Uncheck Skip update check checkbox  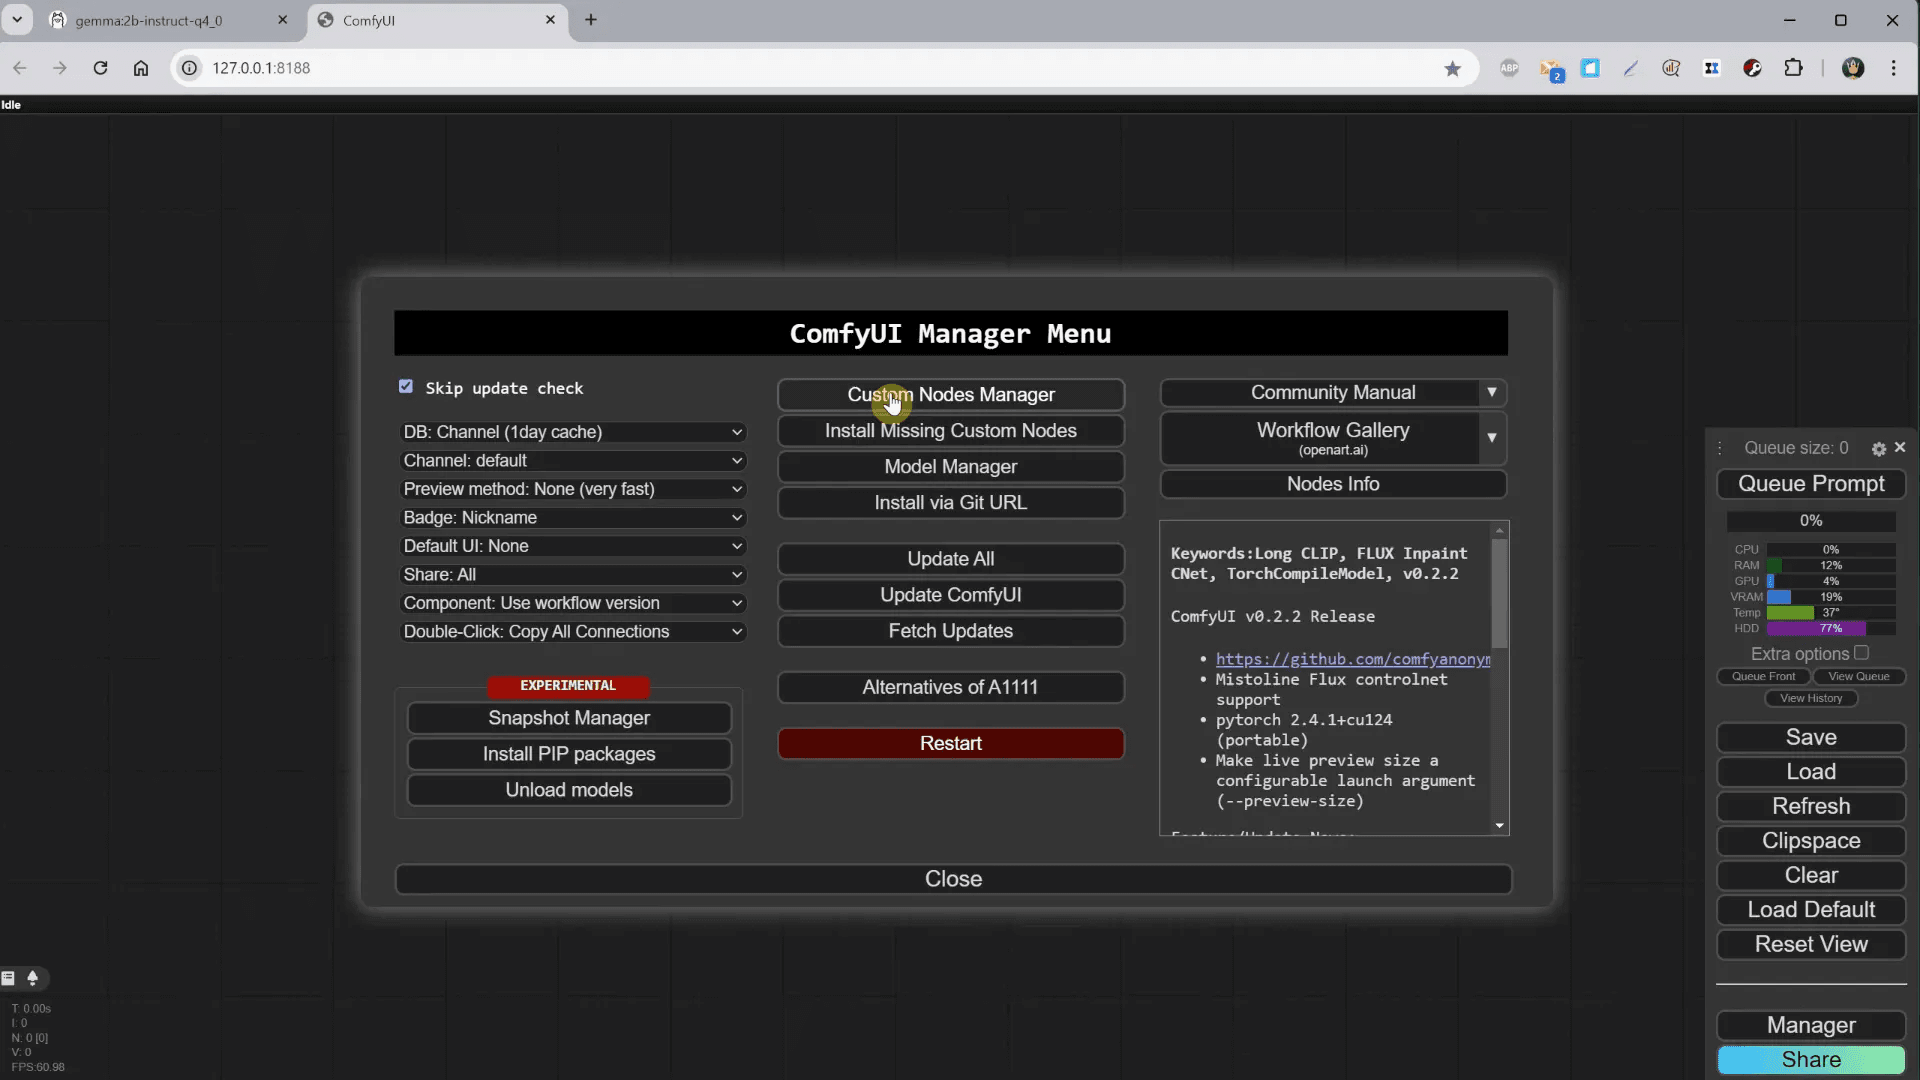point(406,387)
